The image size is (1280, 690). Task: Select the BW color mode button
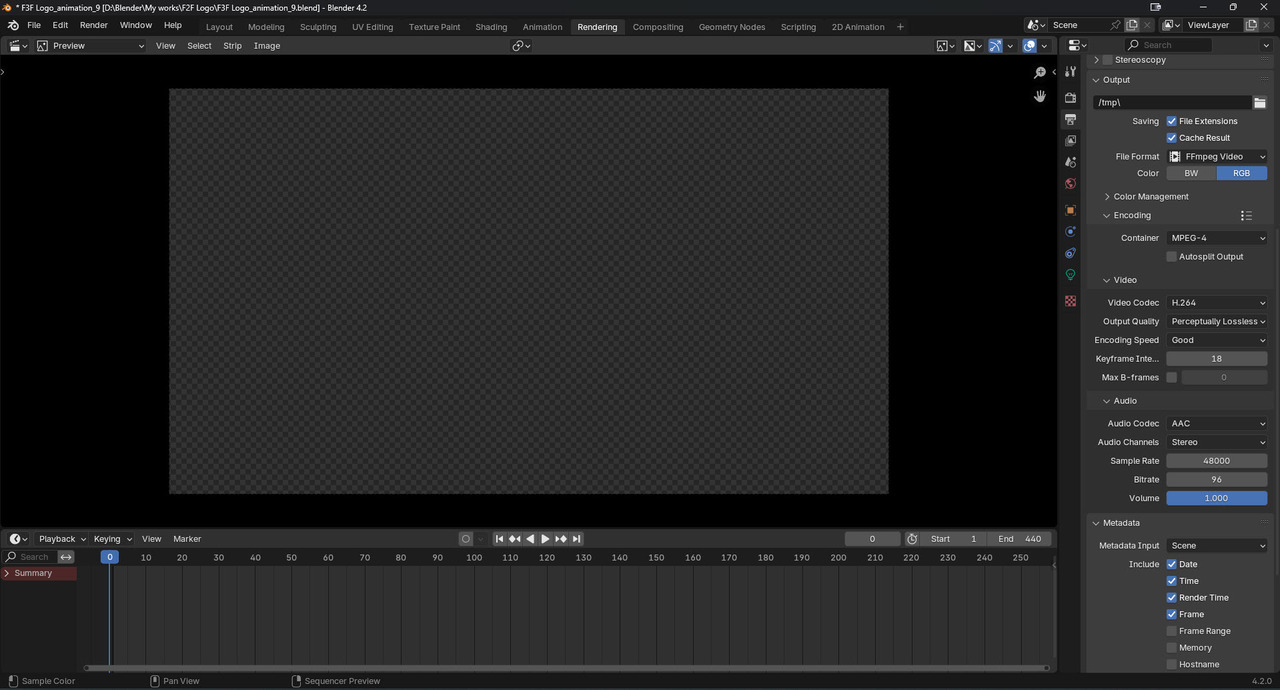1191,173
